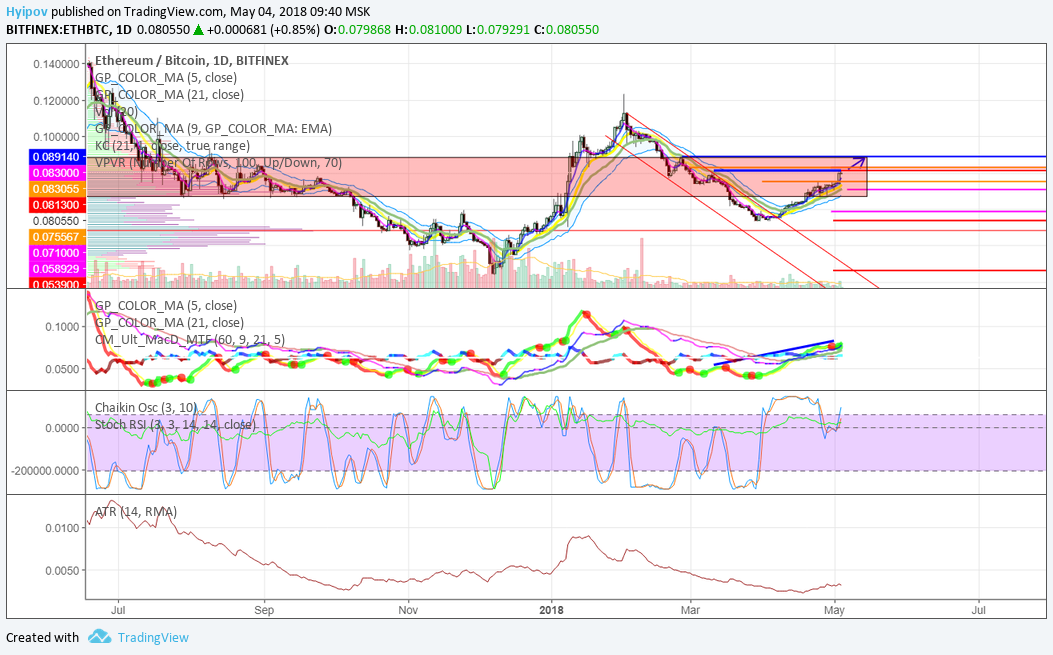The height and width of the screenshot is (655, 1053).
Task: Click the TradingView cloud logo icon
Action: [99, 636]
